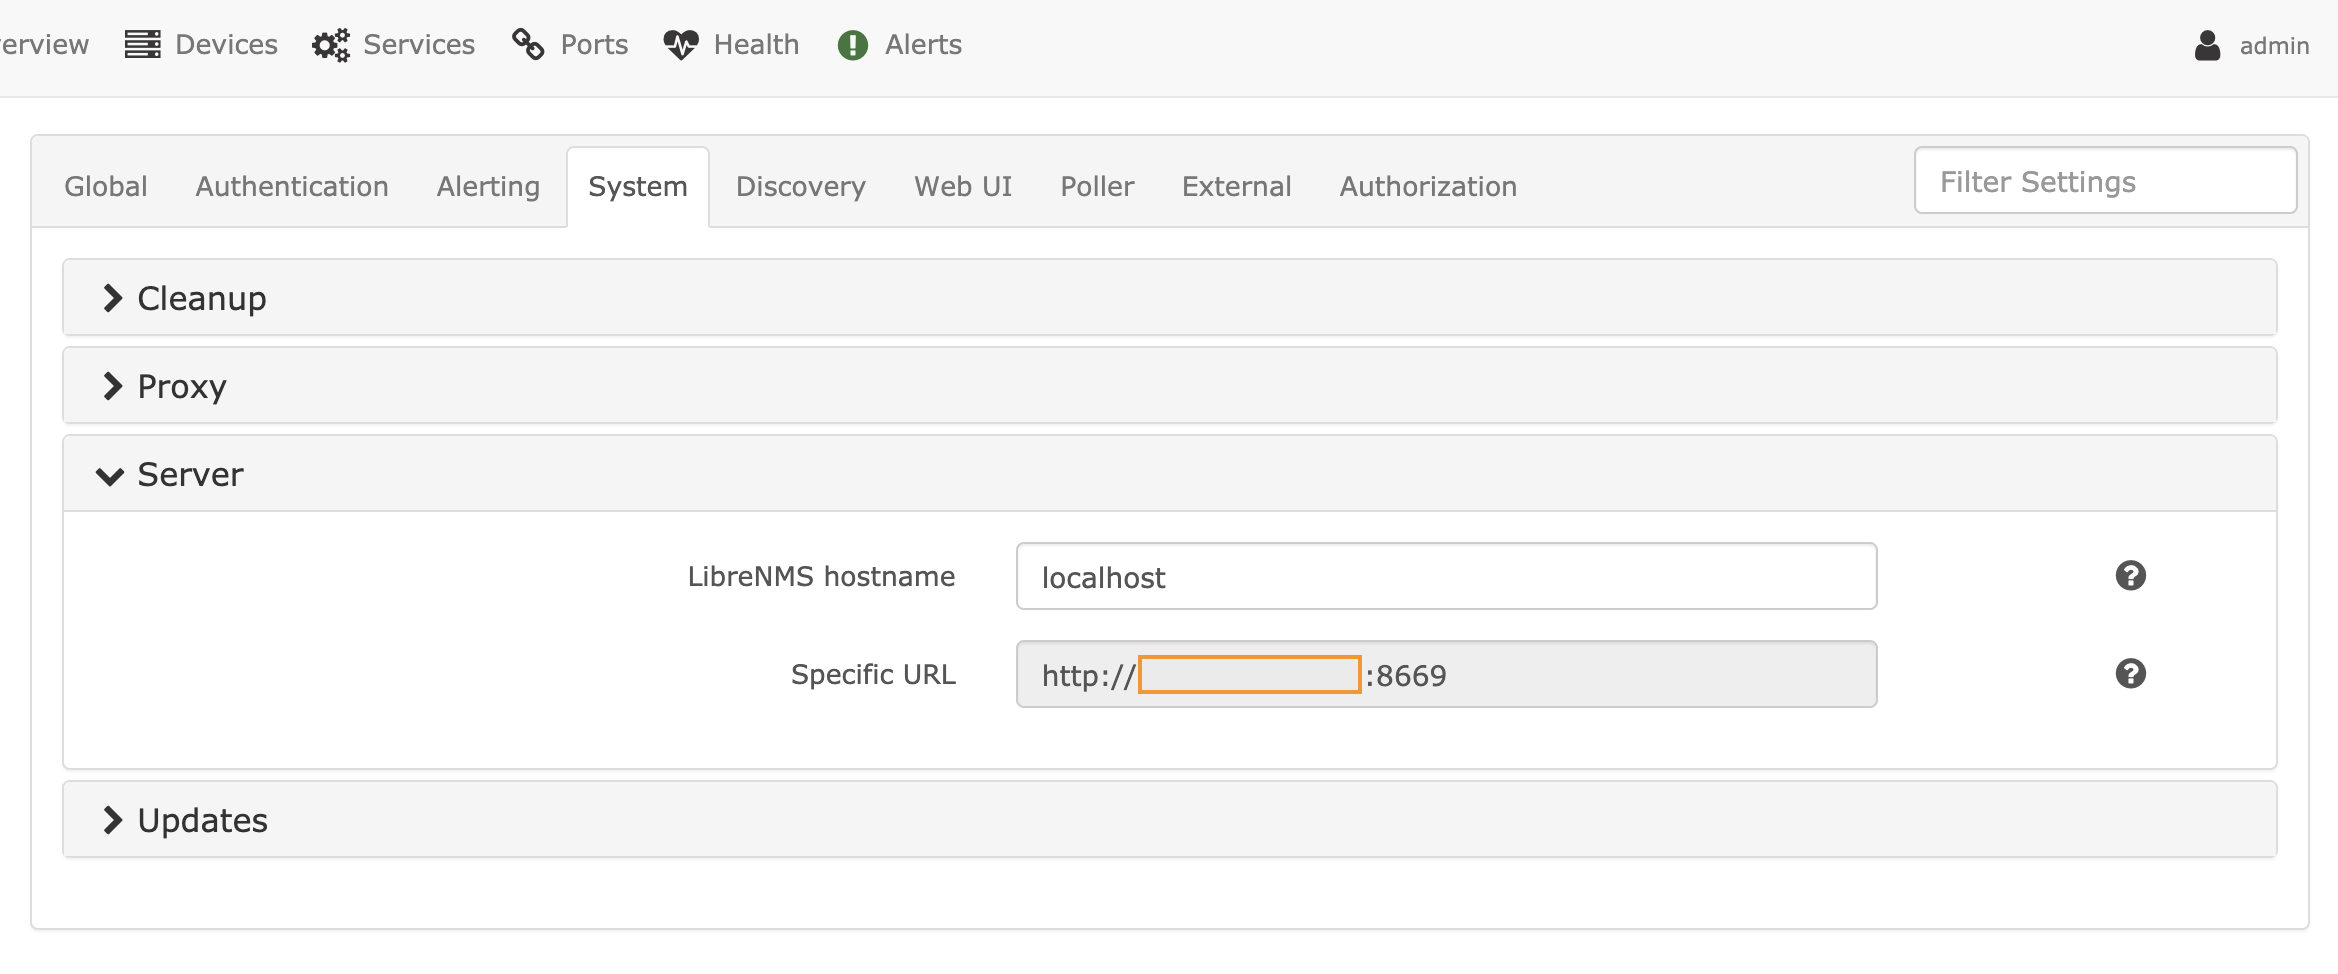Click the Health heartbeat icon
Screen dimensions: 2338x974
tap(681, 45)
